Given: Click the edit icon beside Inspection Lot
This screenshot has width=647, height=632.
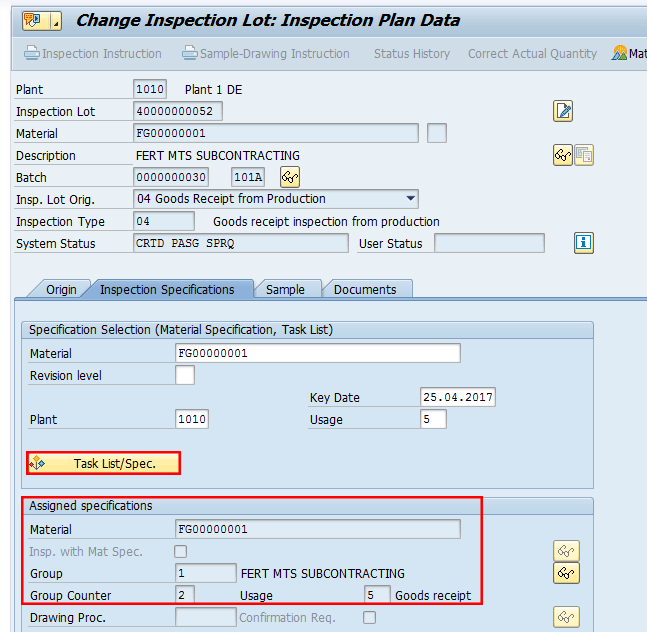Looking at the screenshot, I should pyautogui.click(x=563, y=111).
